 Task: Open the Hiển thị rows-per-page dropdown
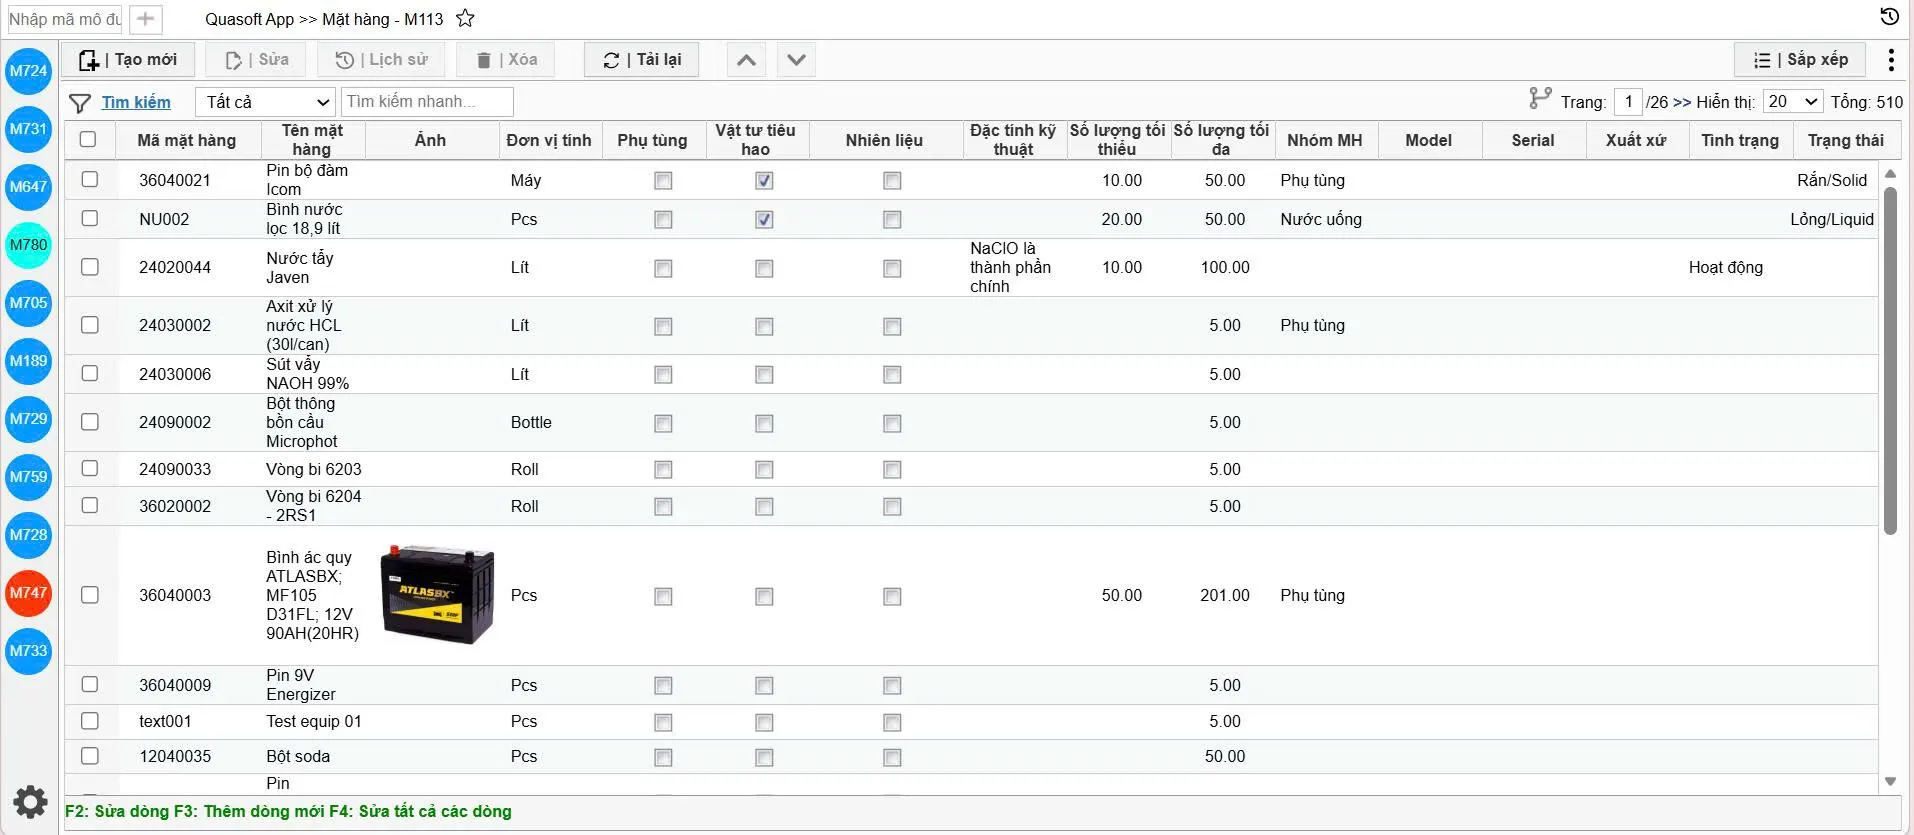1793,101
